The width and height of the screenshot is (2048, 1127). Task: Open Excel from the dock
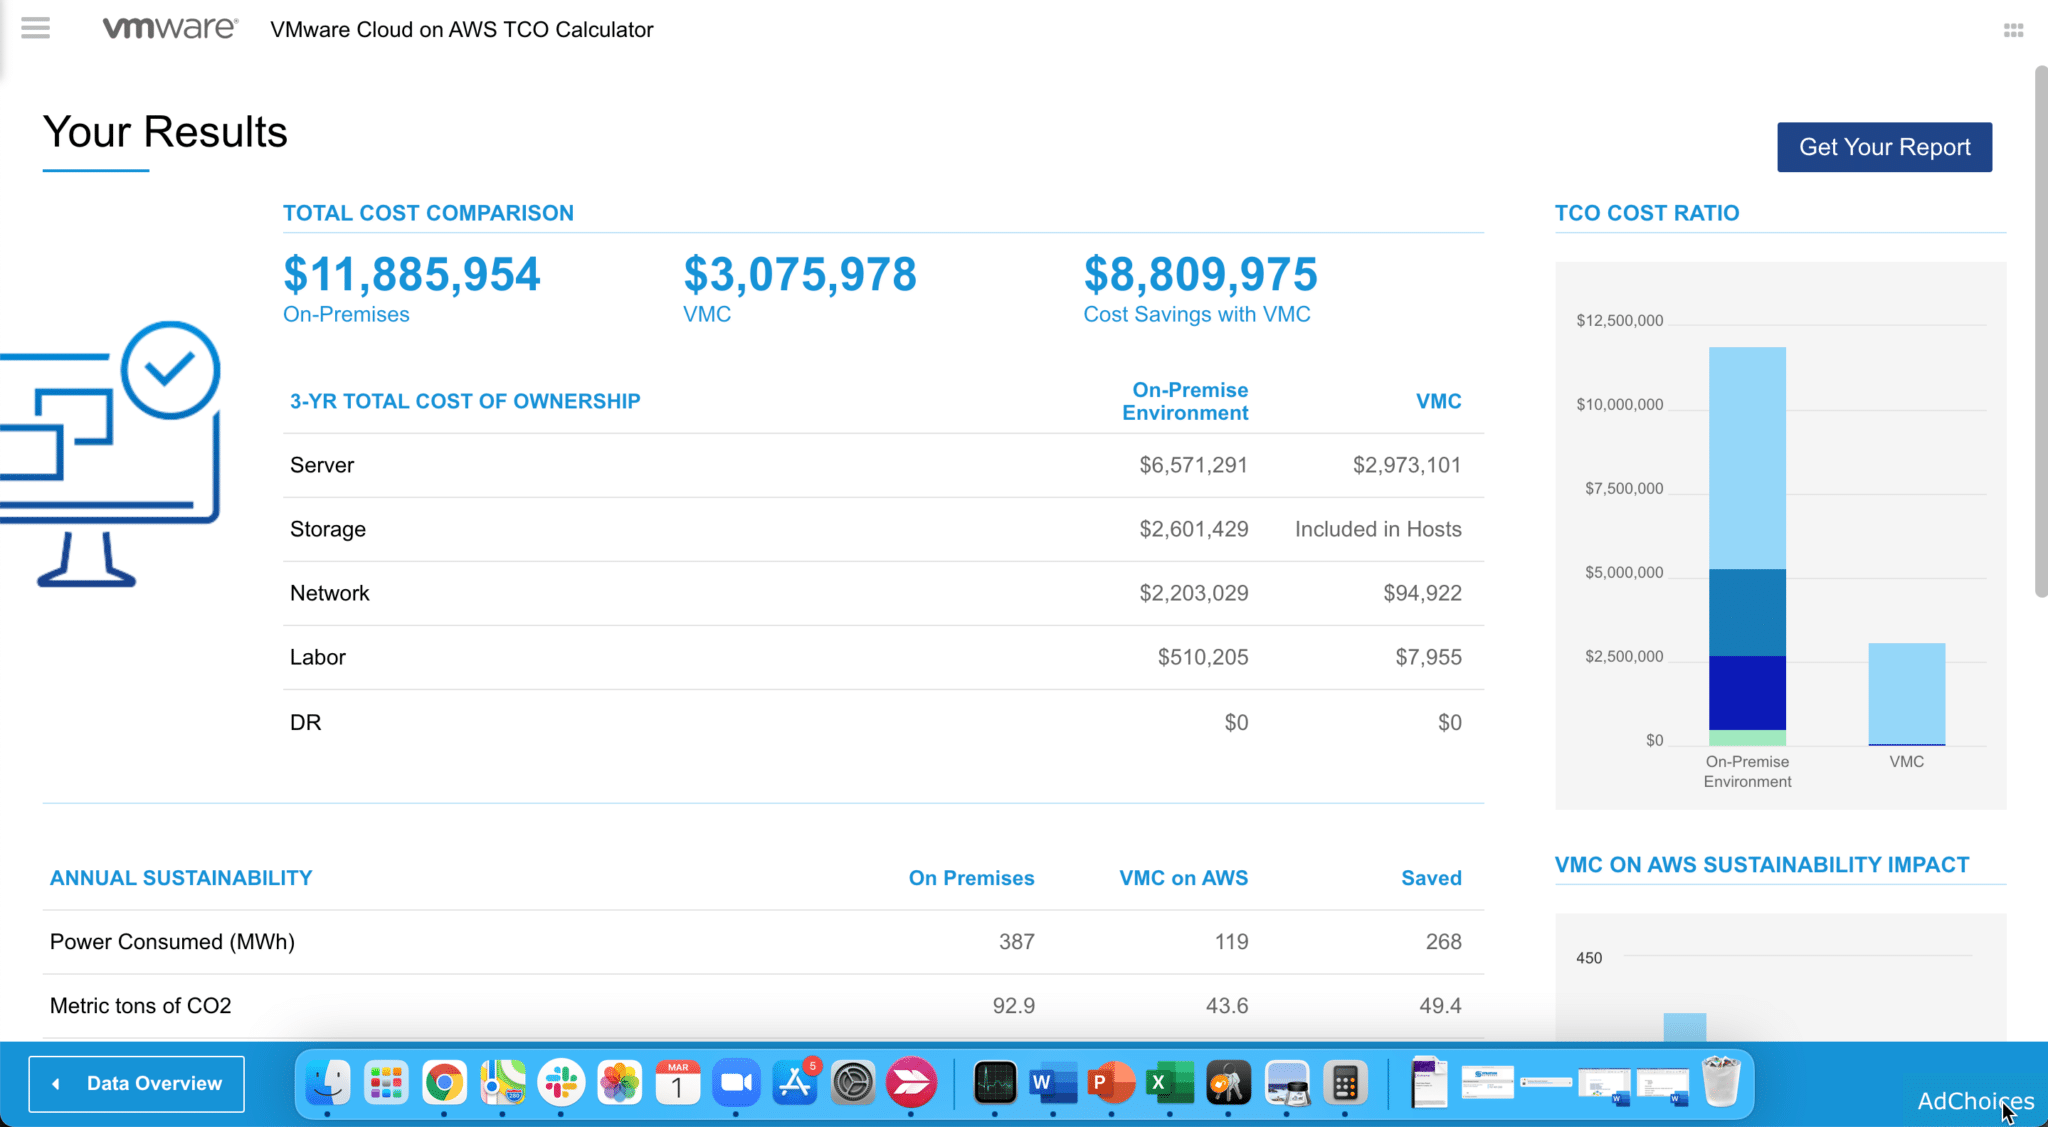coord(1170,1082)
